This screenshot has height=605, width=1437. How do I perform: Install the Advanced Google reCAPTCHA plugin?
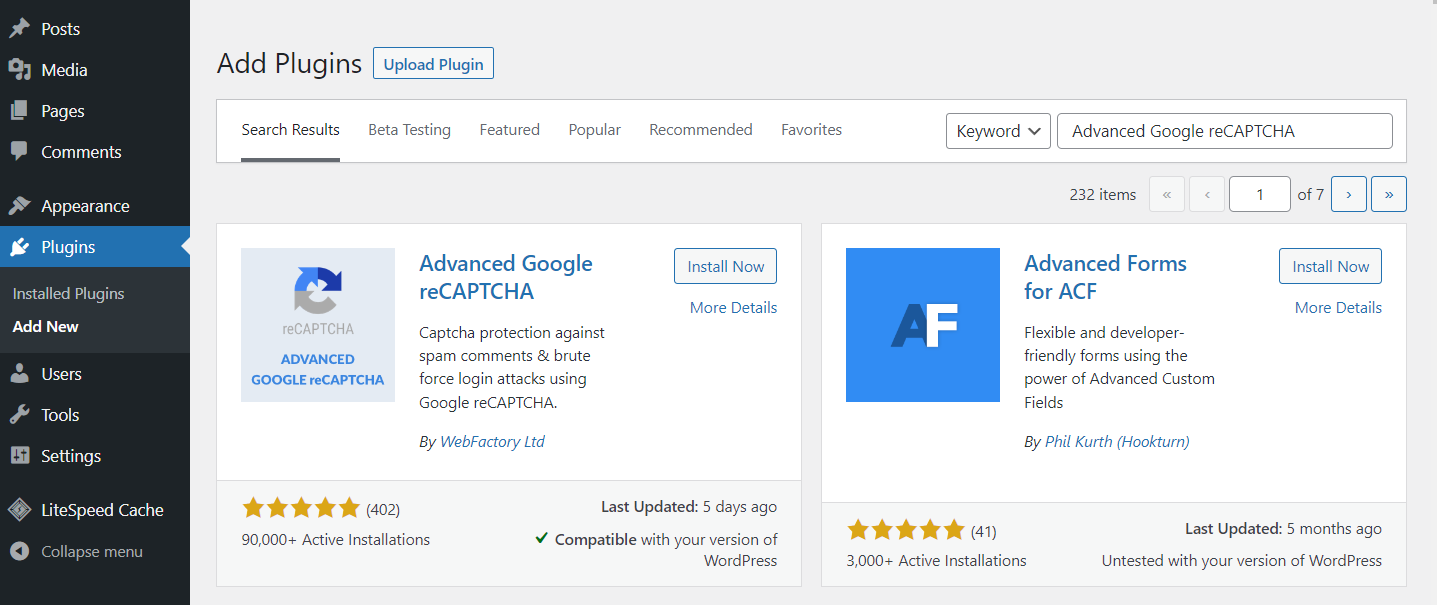pos(725,266)
